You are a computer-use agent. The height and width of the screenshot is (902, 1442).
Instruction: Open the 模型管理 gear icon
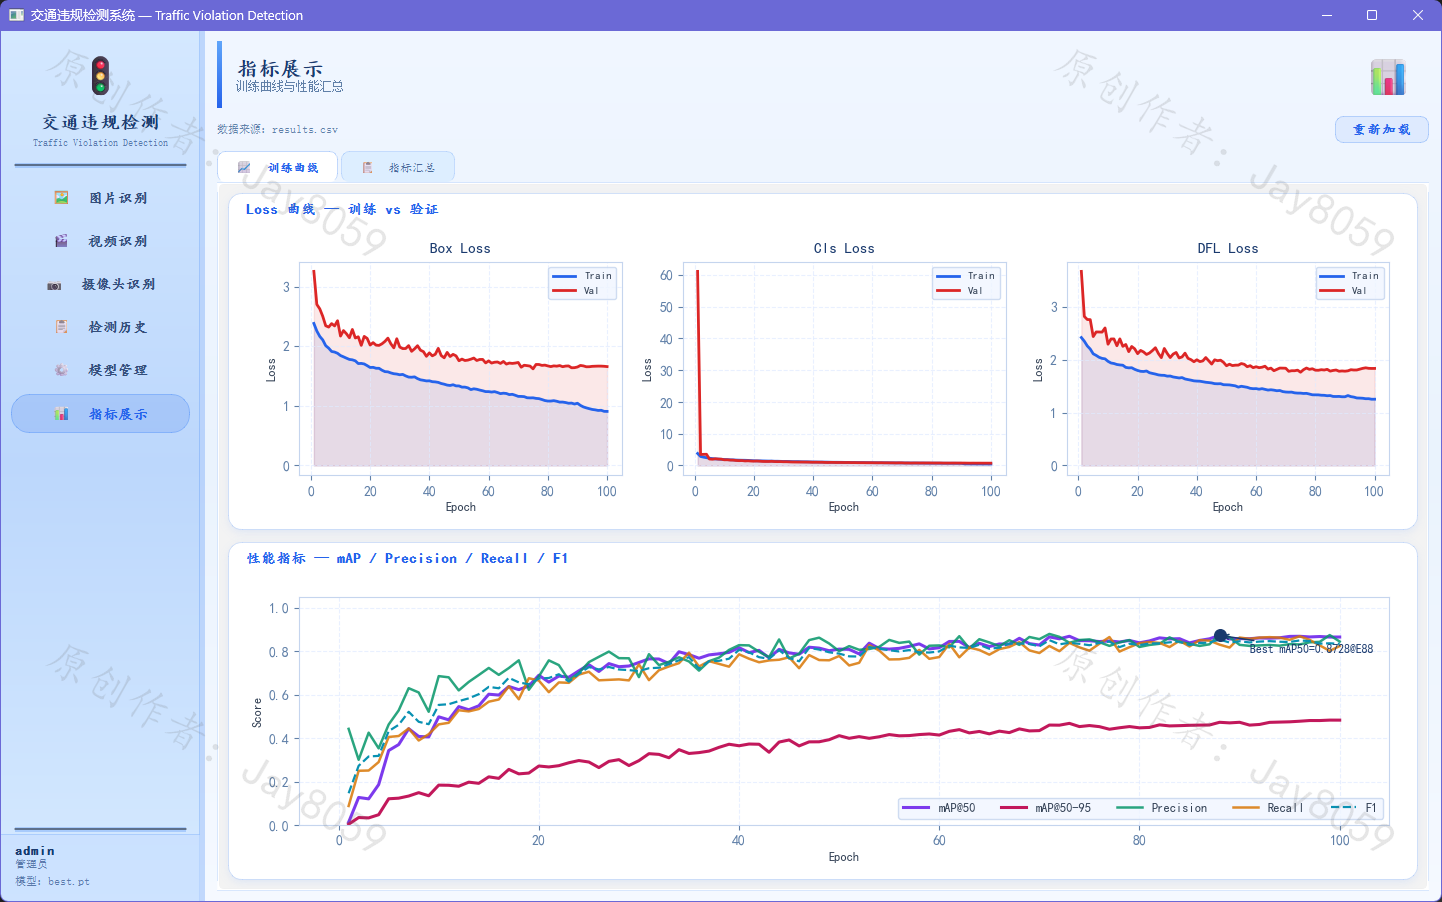coord(61,370)
